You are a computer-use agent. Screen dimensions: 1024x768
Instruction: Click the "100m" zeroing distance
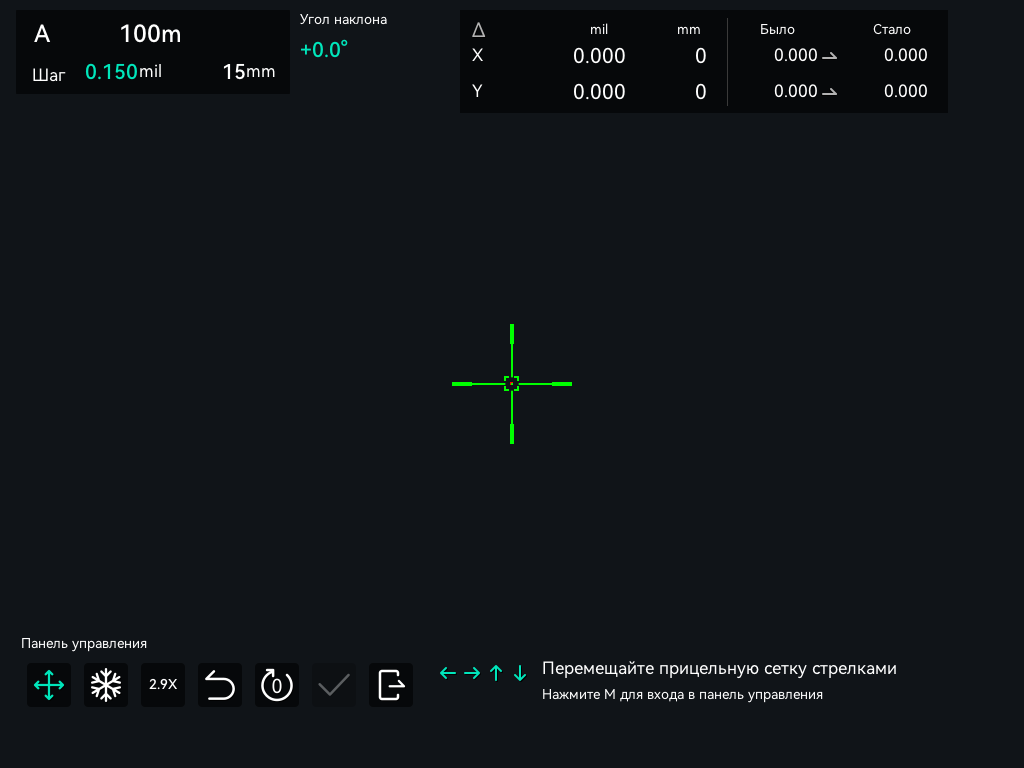pos(150,34)
